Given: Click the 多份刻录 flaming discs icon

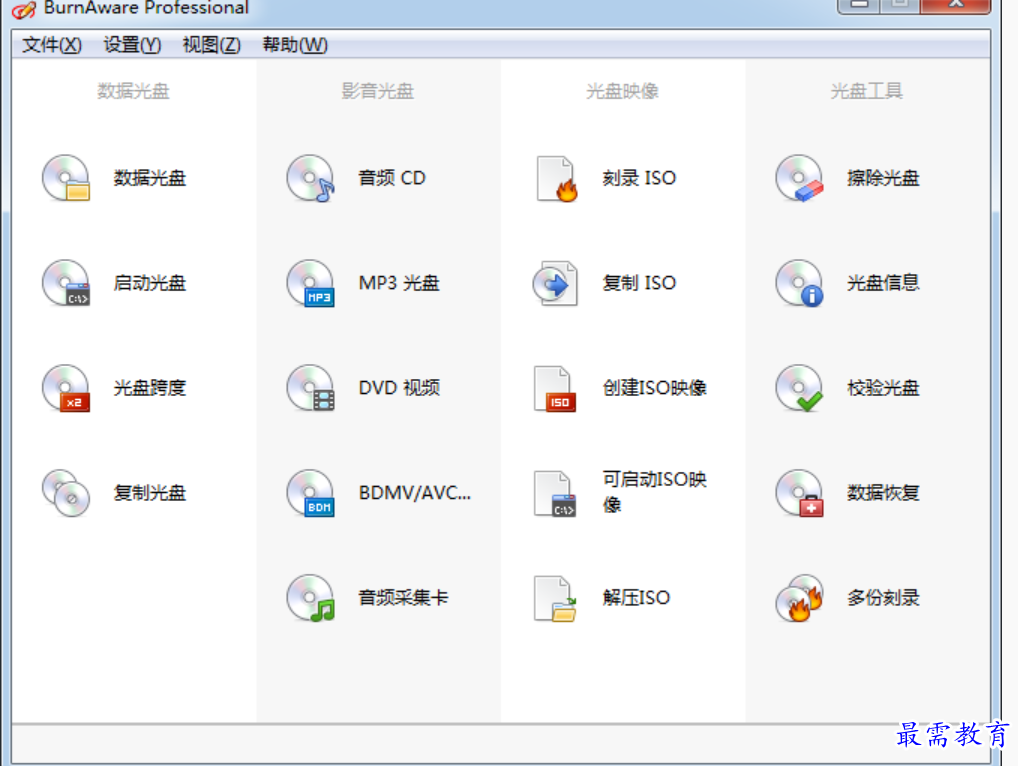Looking at the screenshot, I should click(x=799, y=598).
